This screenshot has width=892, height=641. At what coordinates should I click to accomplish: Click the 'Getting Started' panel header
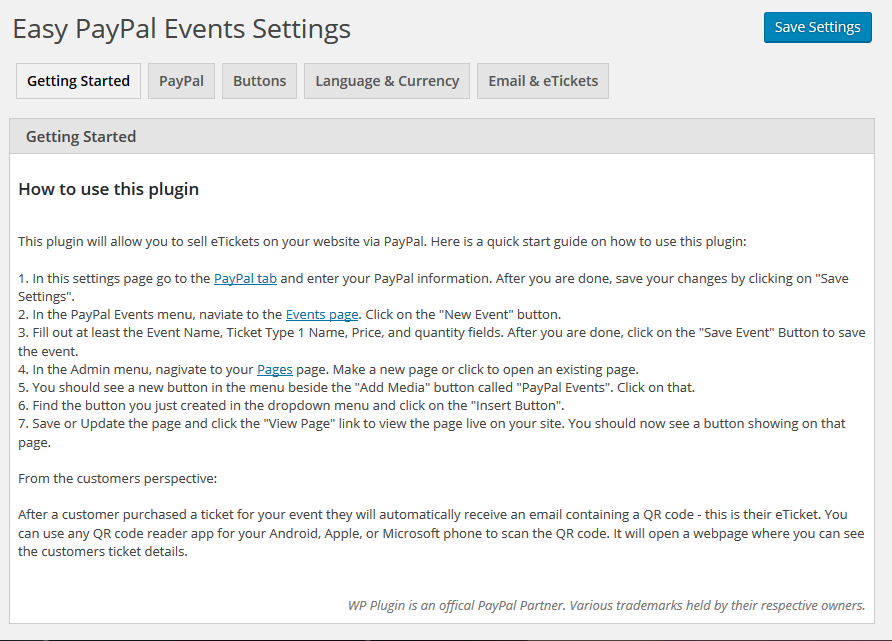[x=441, y=137]
